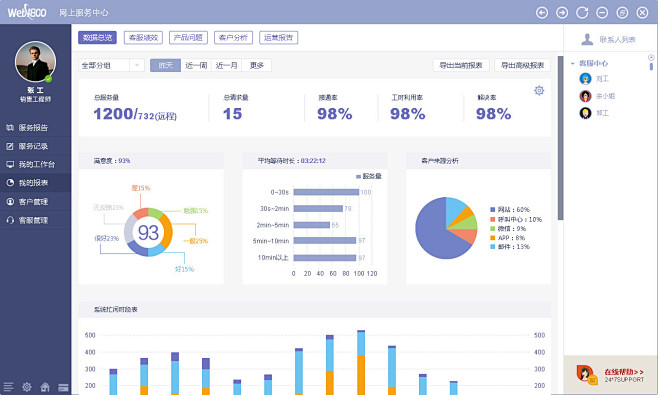Click the 导出高级报表 button
The image size is (658, 395).
[x=522, y=65]
